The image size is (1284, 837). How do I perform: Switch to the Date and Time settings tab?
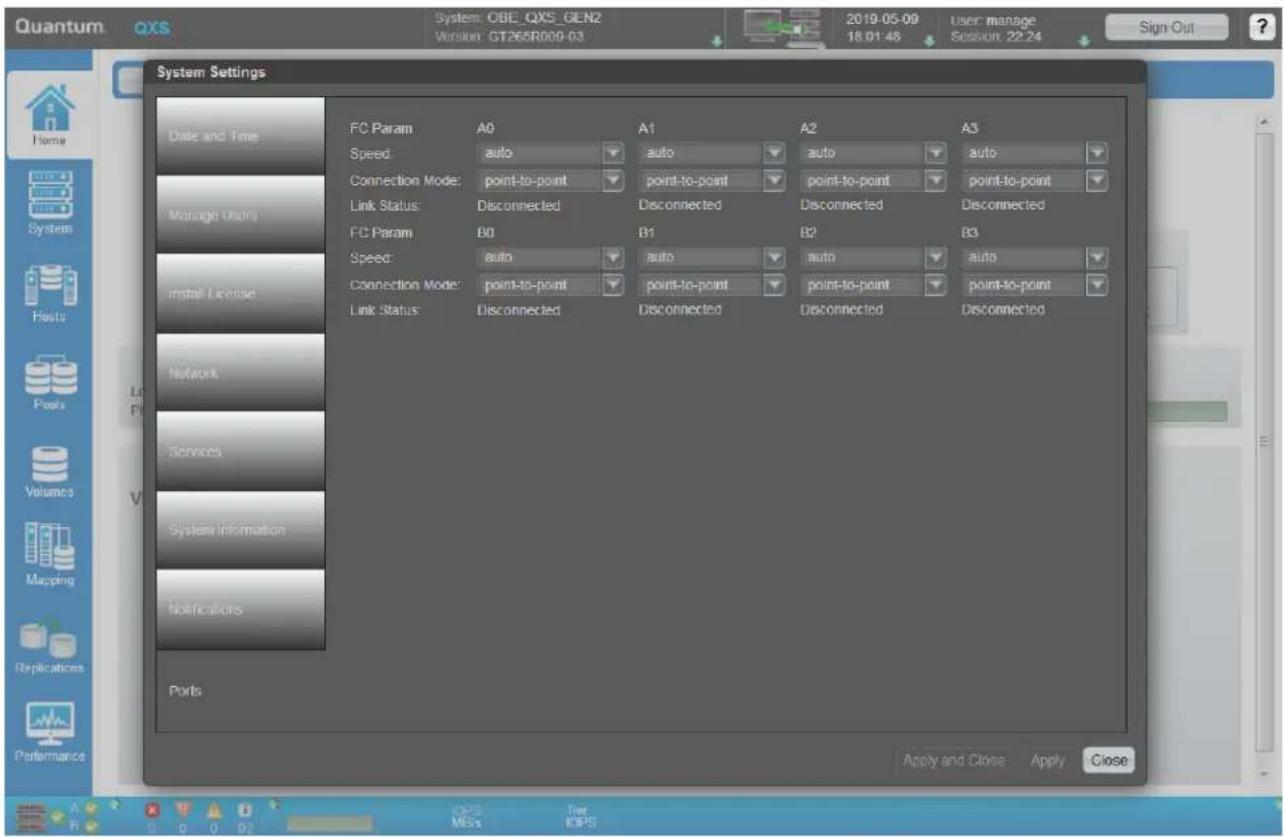click(241, 136)
